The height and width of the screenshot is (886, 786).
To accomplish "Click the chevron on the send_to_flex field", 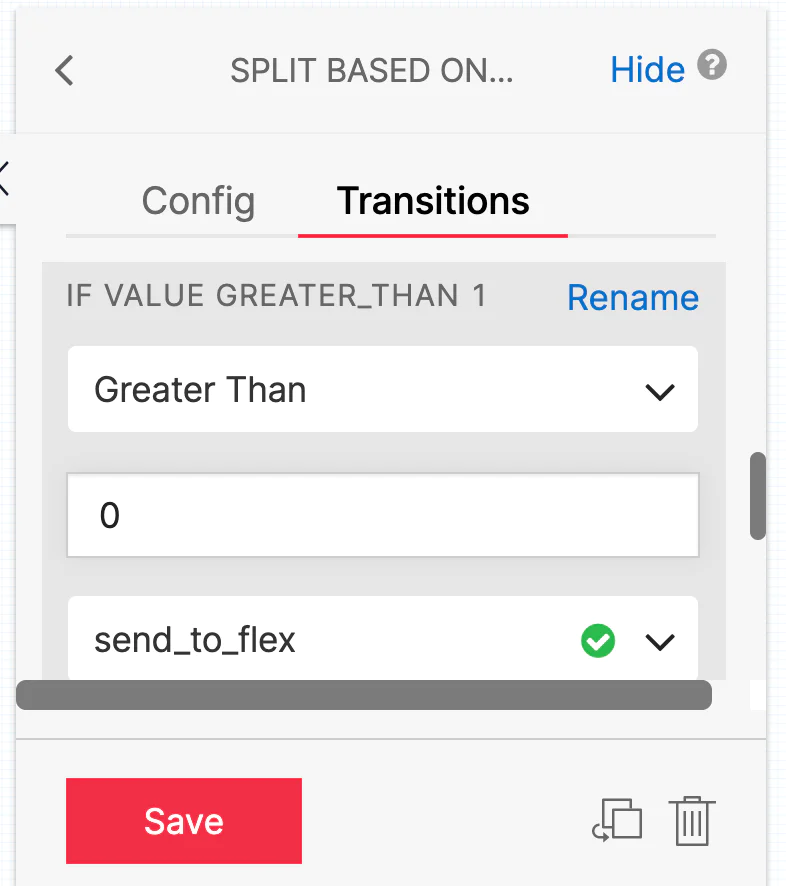I will click(660, 642).
